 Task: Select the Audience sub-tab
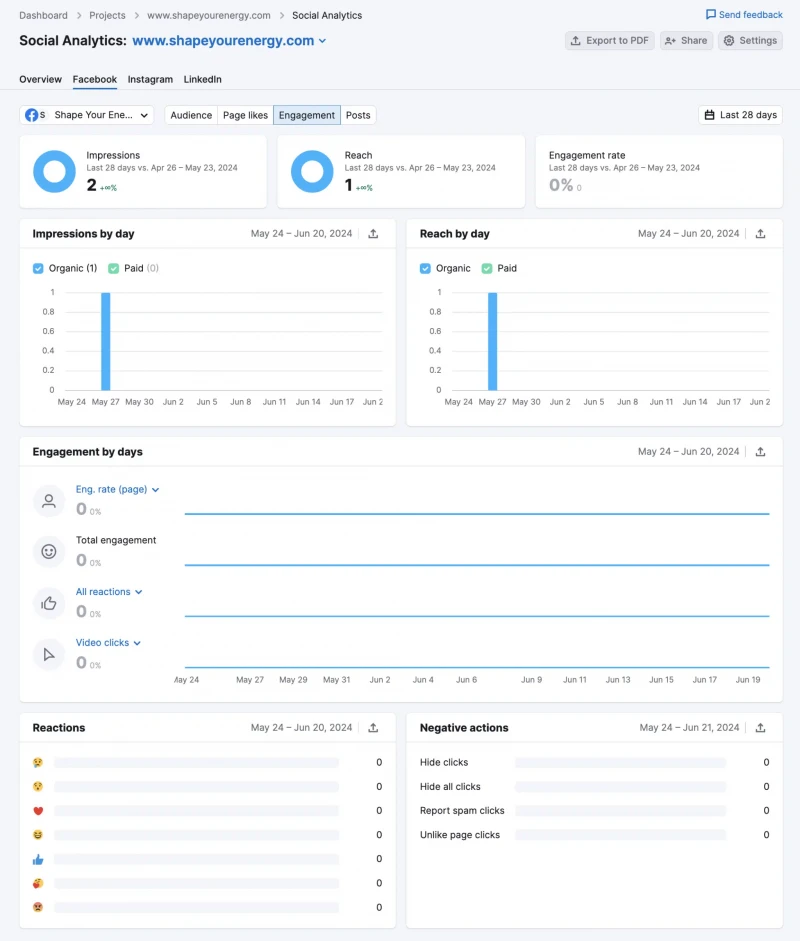pyautogui.click(x=191, y=115)
